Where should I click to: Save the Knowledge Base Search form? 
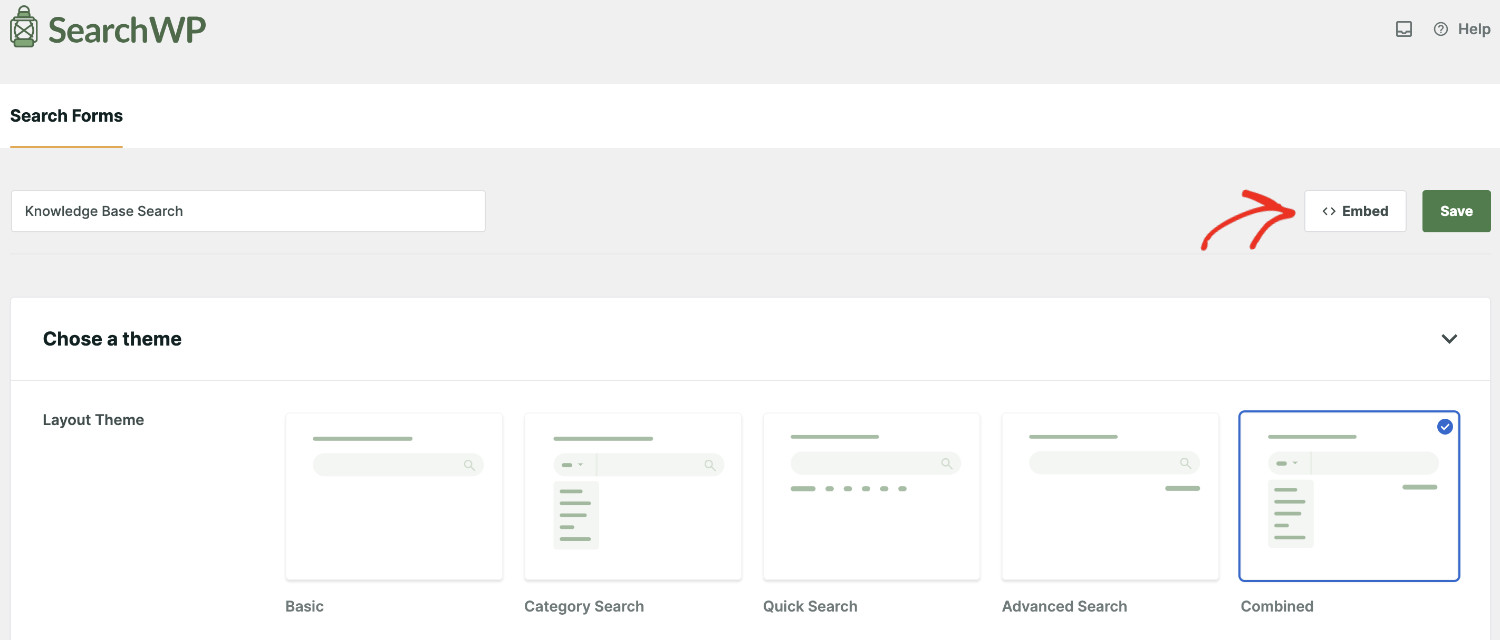click(1456, 211)
